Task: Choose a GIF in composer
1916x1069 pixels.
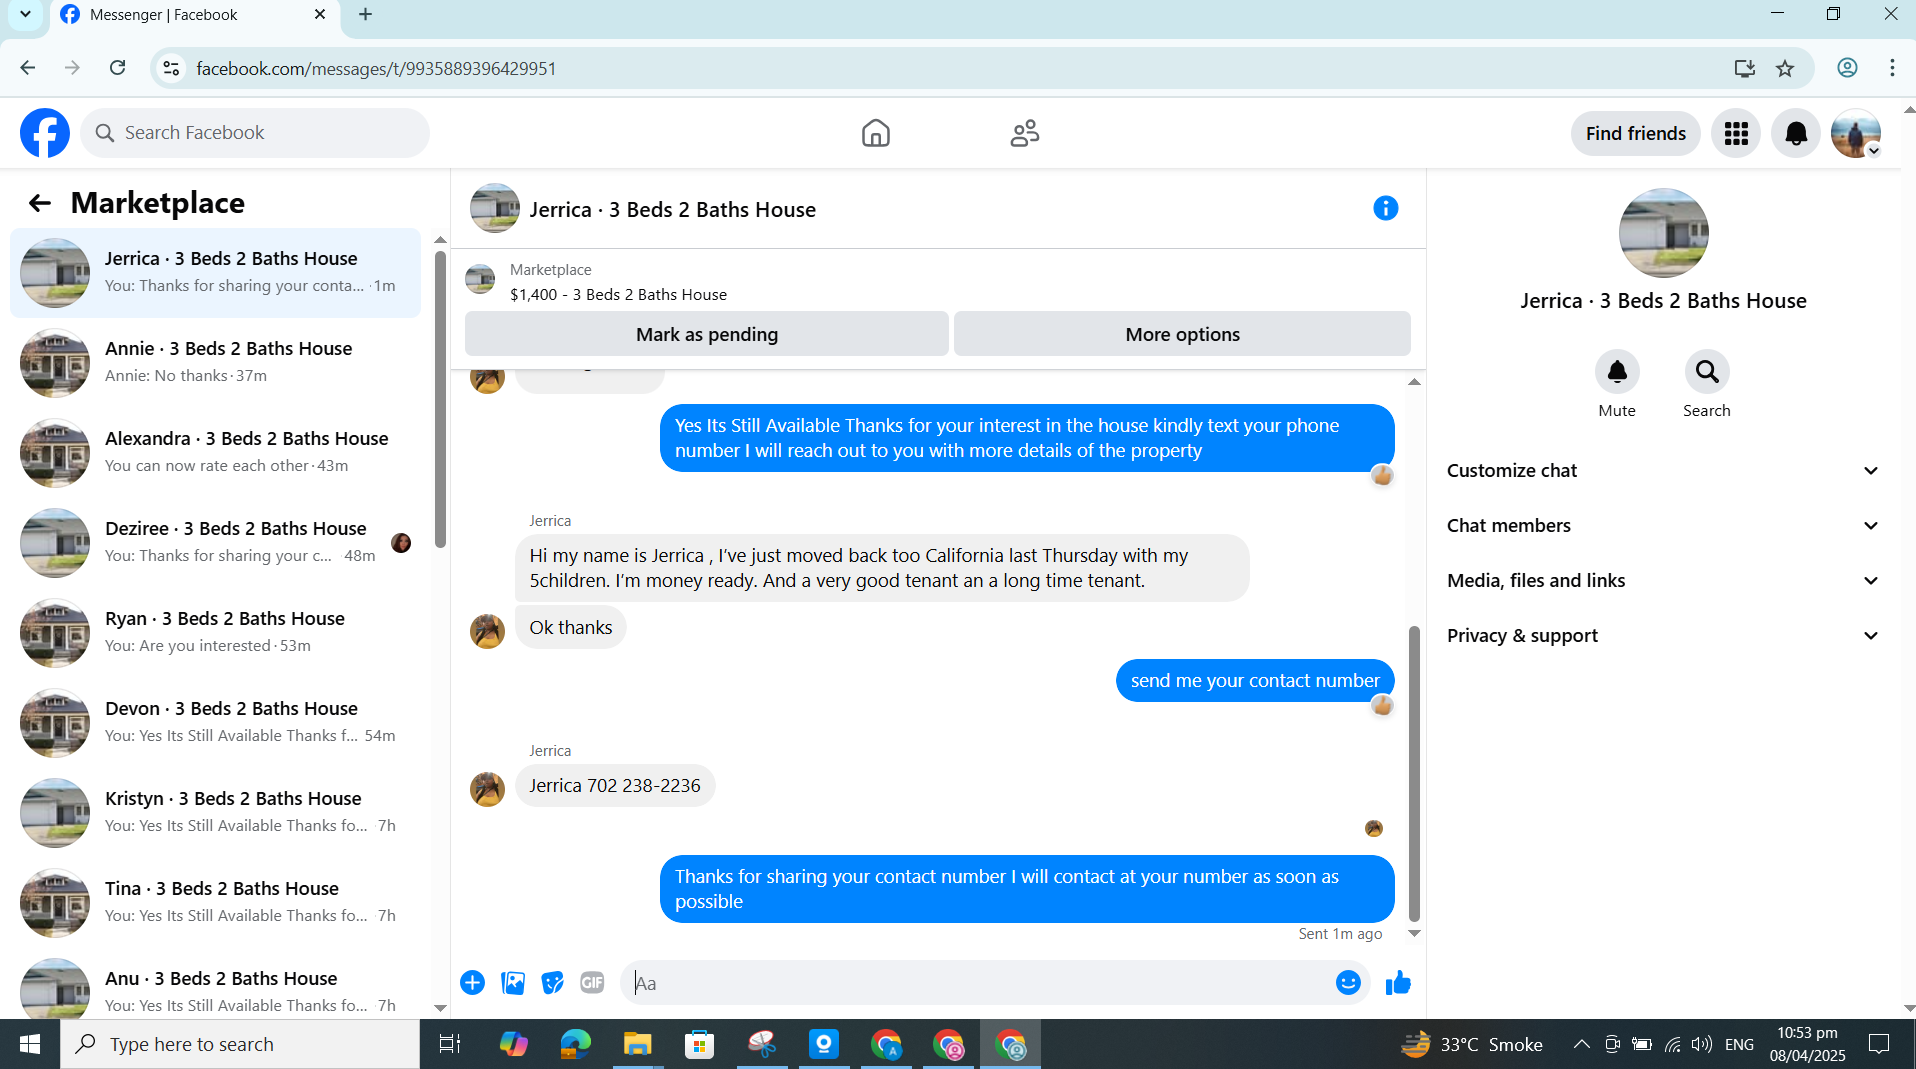Action: (x=592, y=983)
